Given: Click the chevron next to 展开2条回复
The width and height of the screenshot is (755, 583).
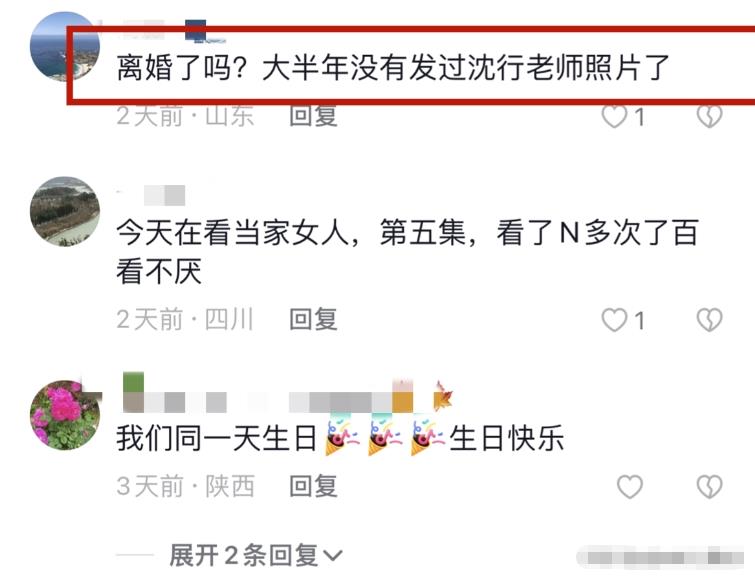Looking at the screenshot, I should tap(333, 557).
